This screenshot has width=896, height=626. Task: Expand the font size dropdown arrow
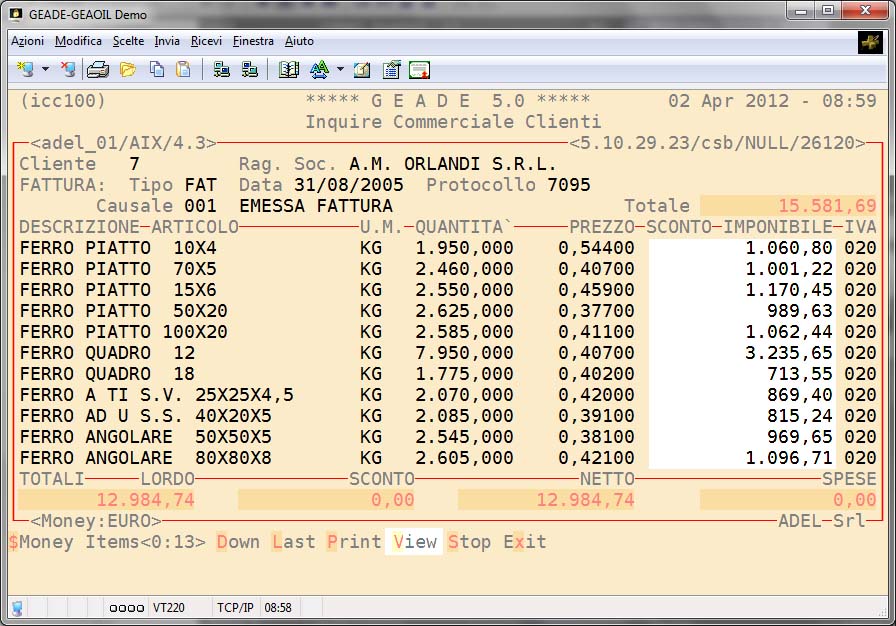click(x=340, y=69)
